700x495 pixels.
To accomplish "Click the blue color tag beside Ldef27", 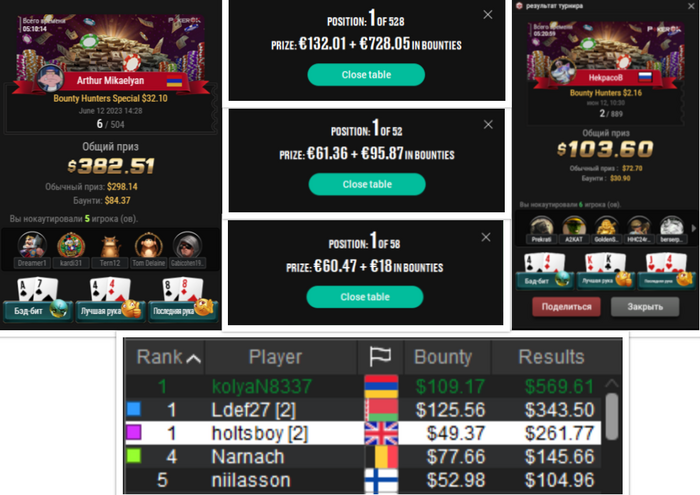I will [134, 408].
